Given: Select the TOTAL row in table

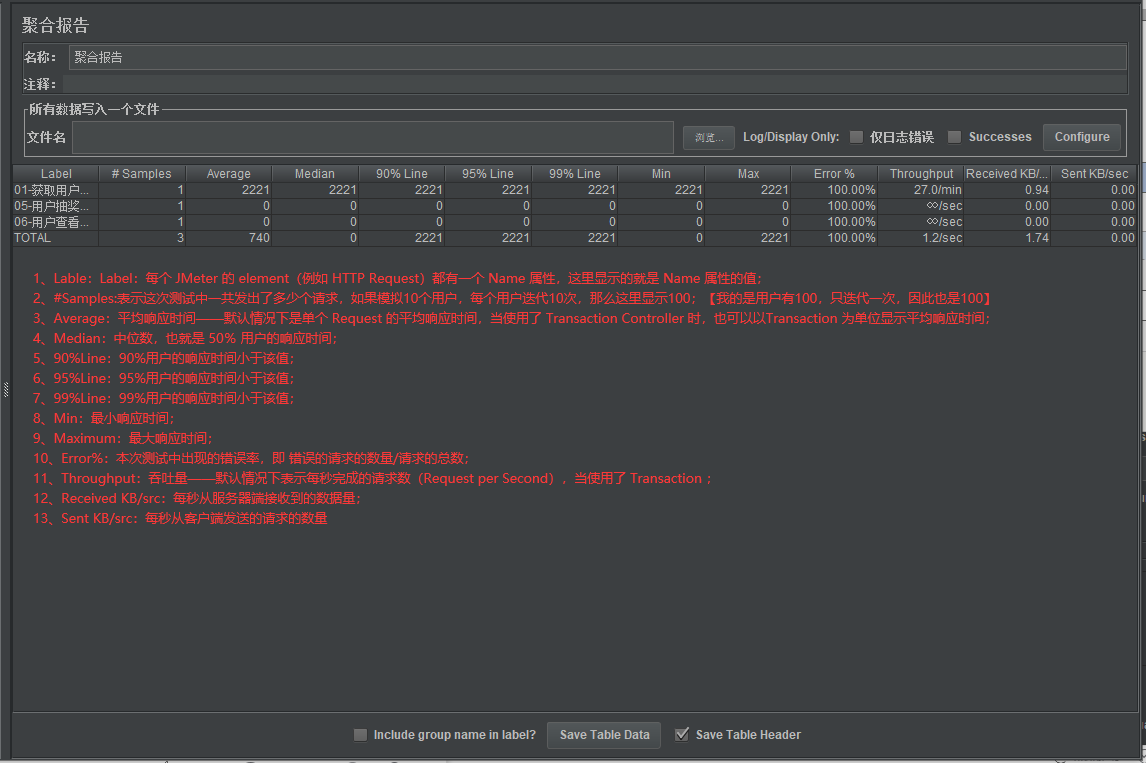Looking at the screenshot, I should [x=574, y=238].
